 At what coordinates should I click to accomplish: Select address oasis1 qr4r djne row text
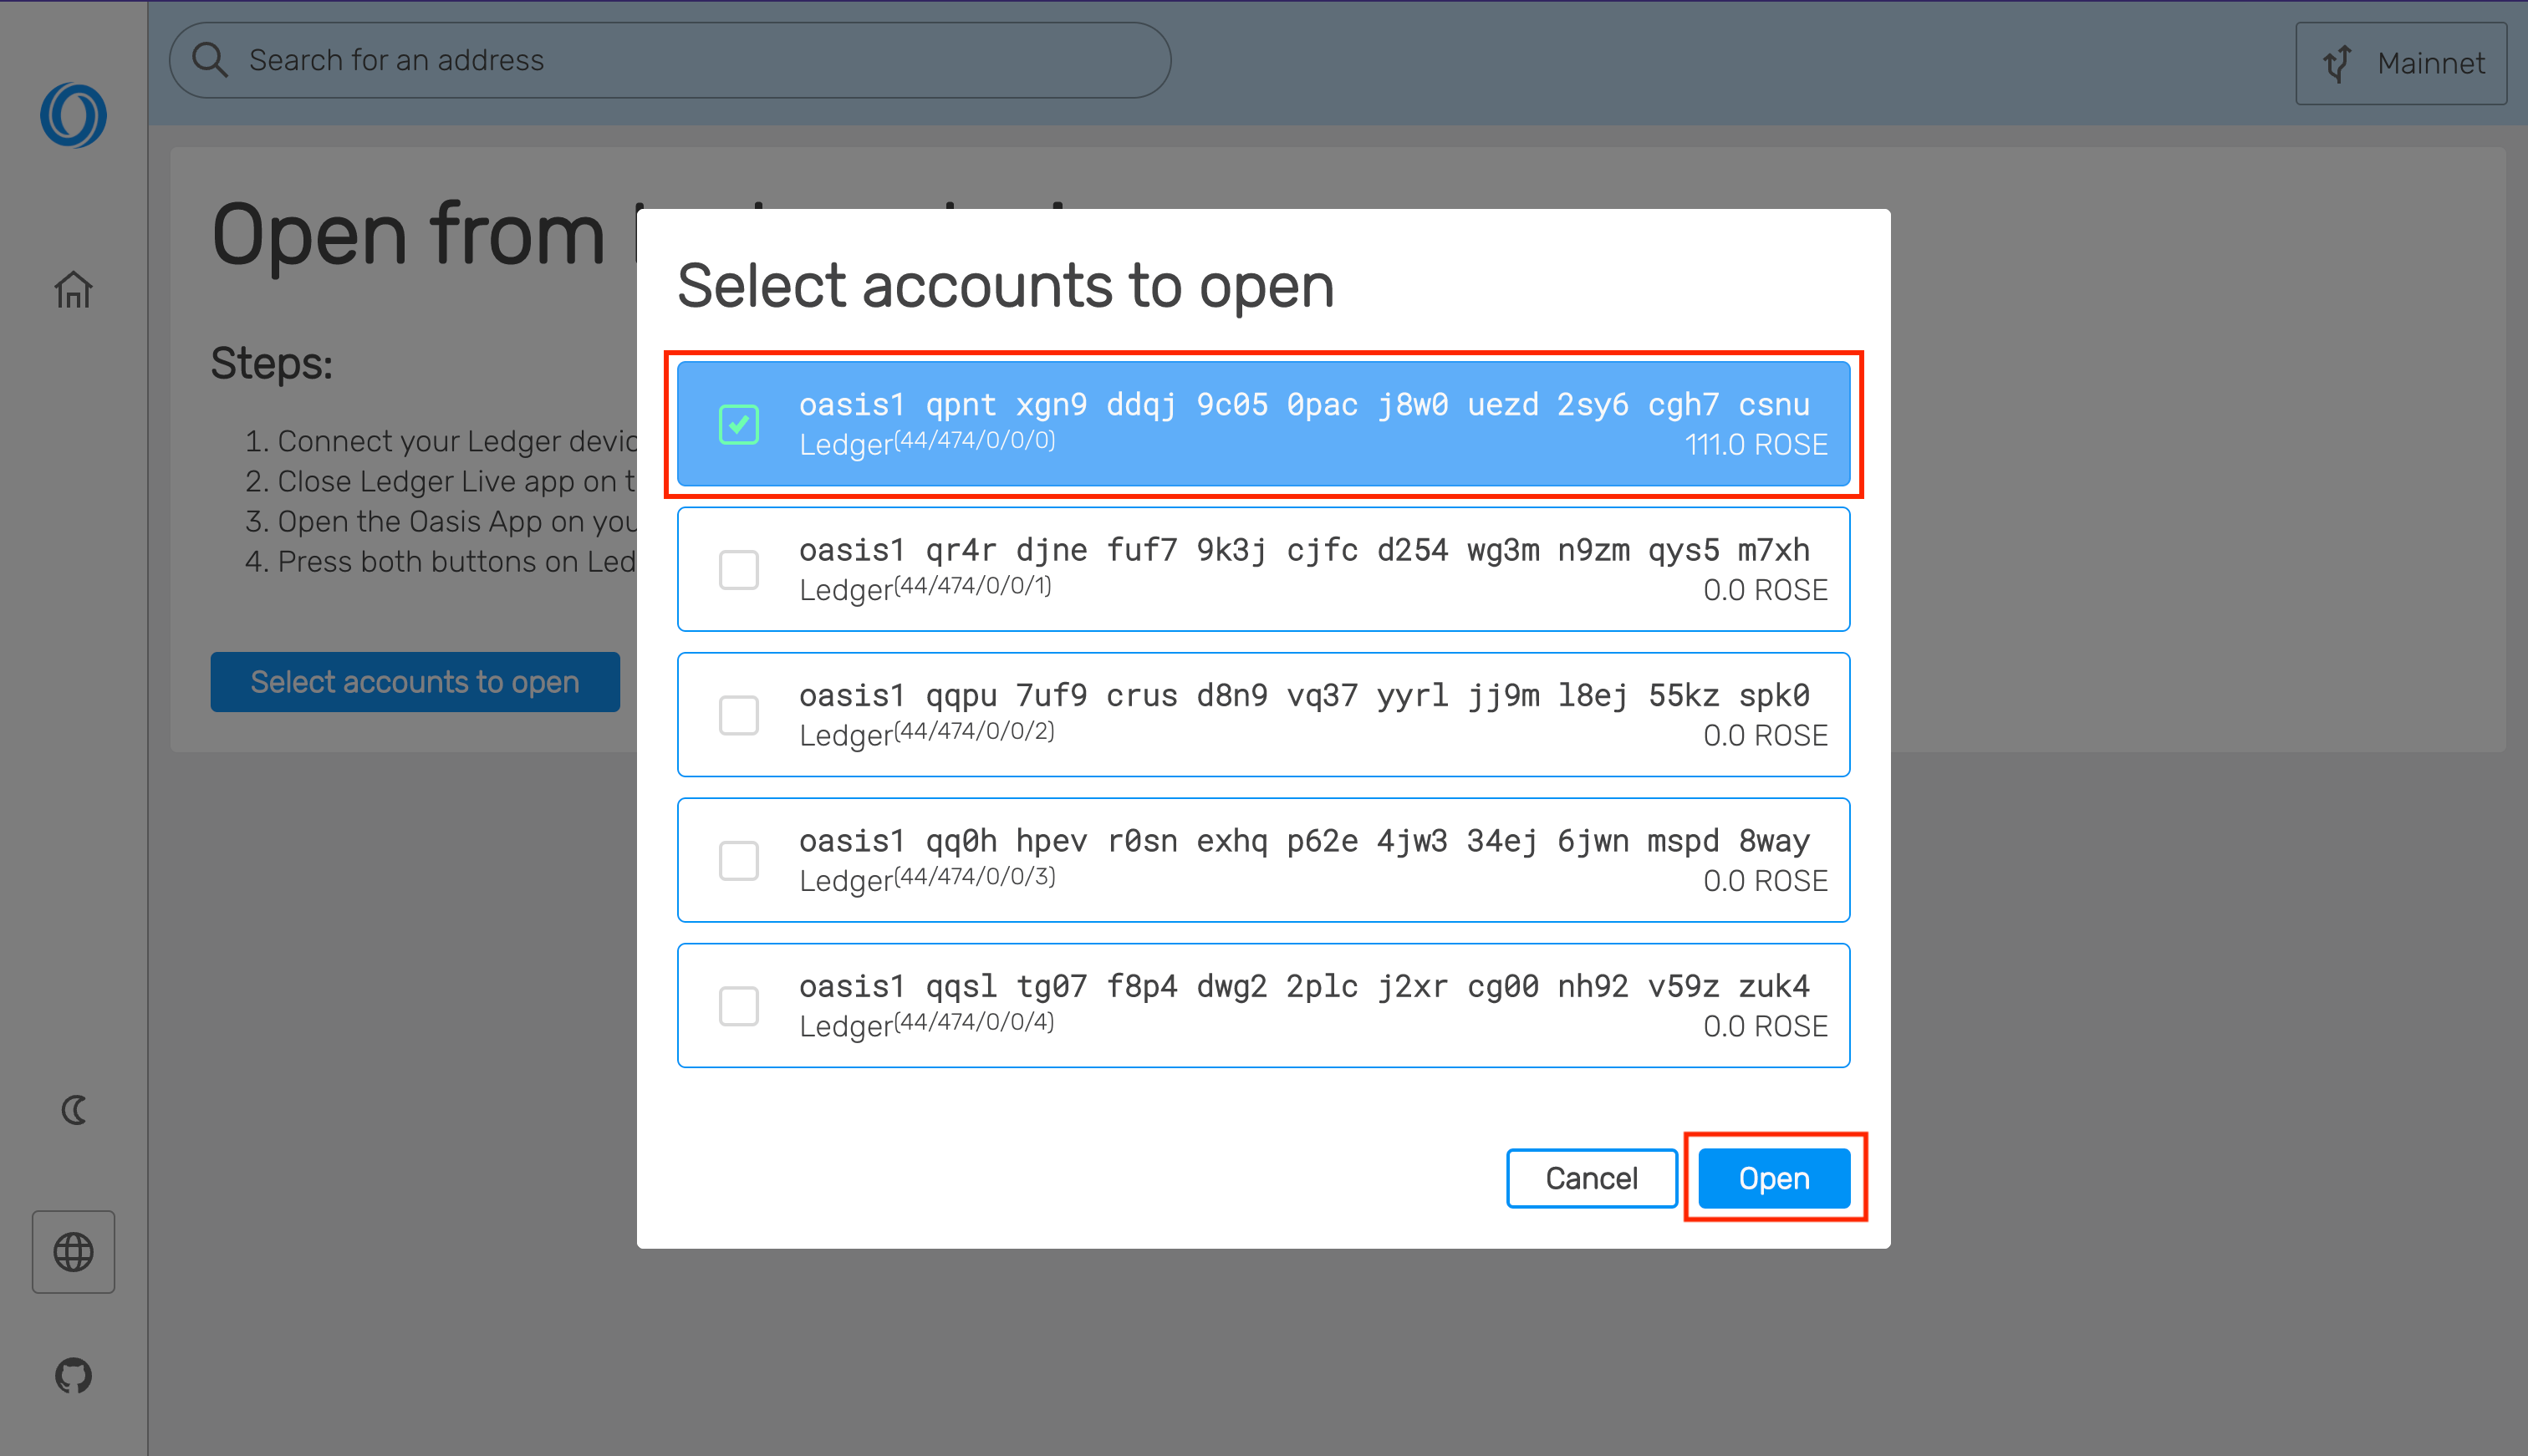tap(1304, 550)
